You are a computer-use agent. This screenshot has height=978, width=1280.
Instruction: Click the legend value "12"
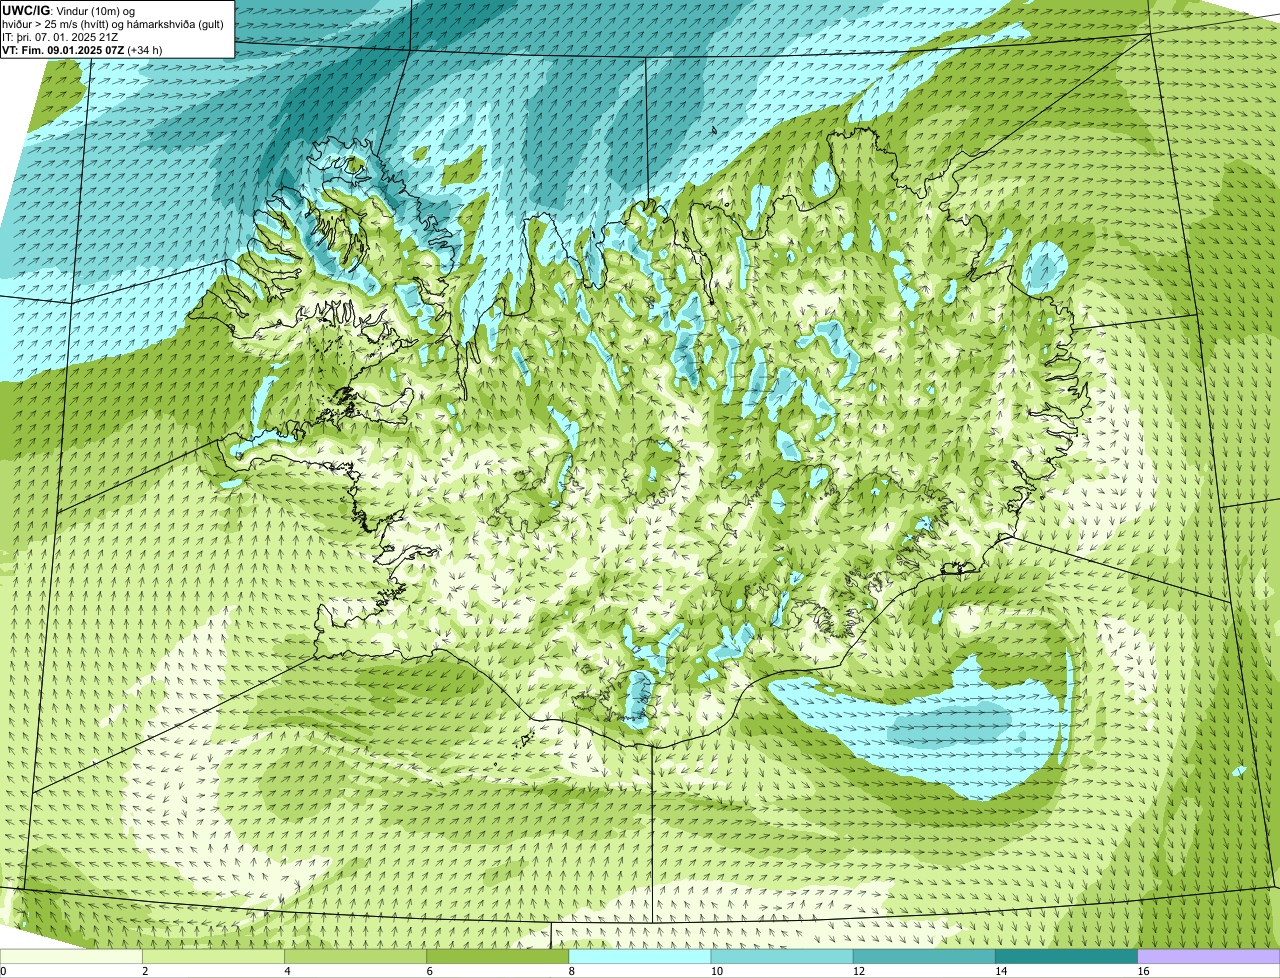(x=858, y=971)
